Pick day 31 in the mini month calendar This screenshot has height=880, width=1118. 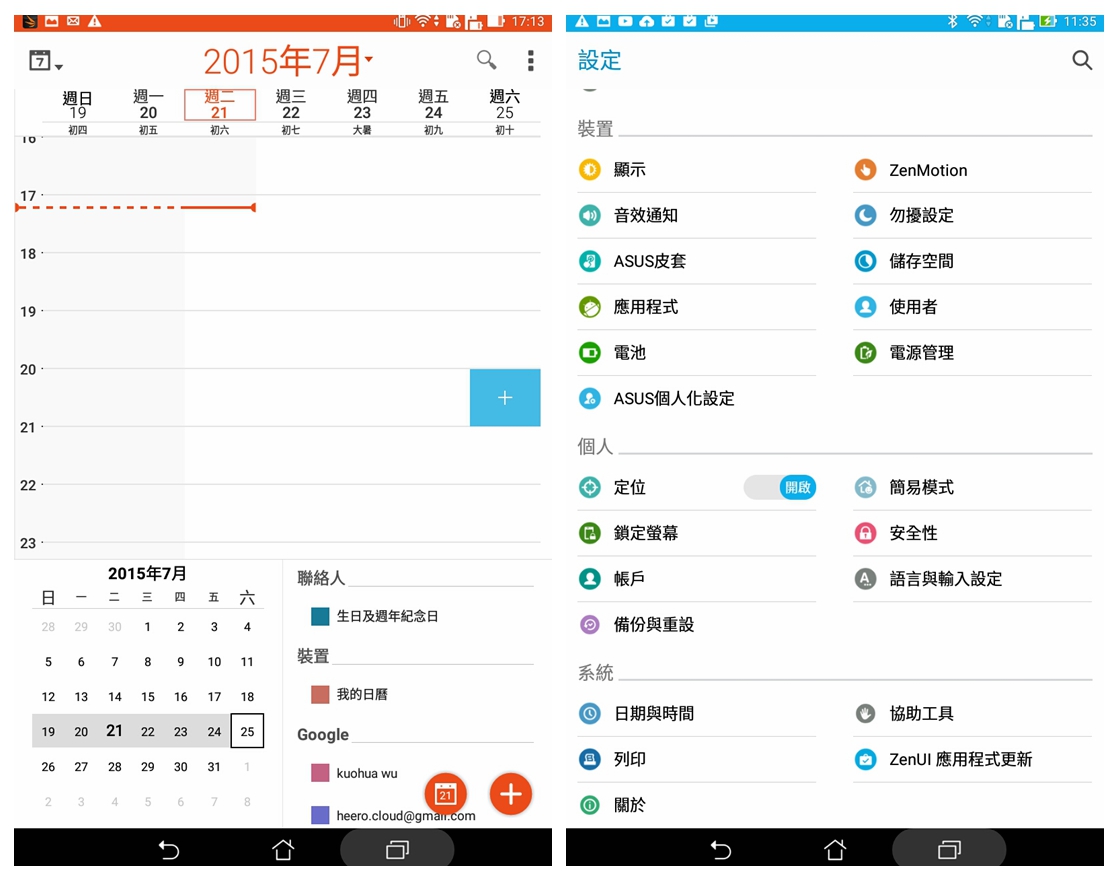pyautogui.click(x=214, y=767)
